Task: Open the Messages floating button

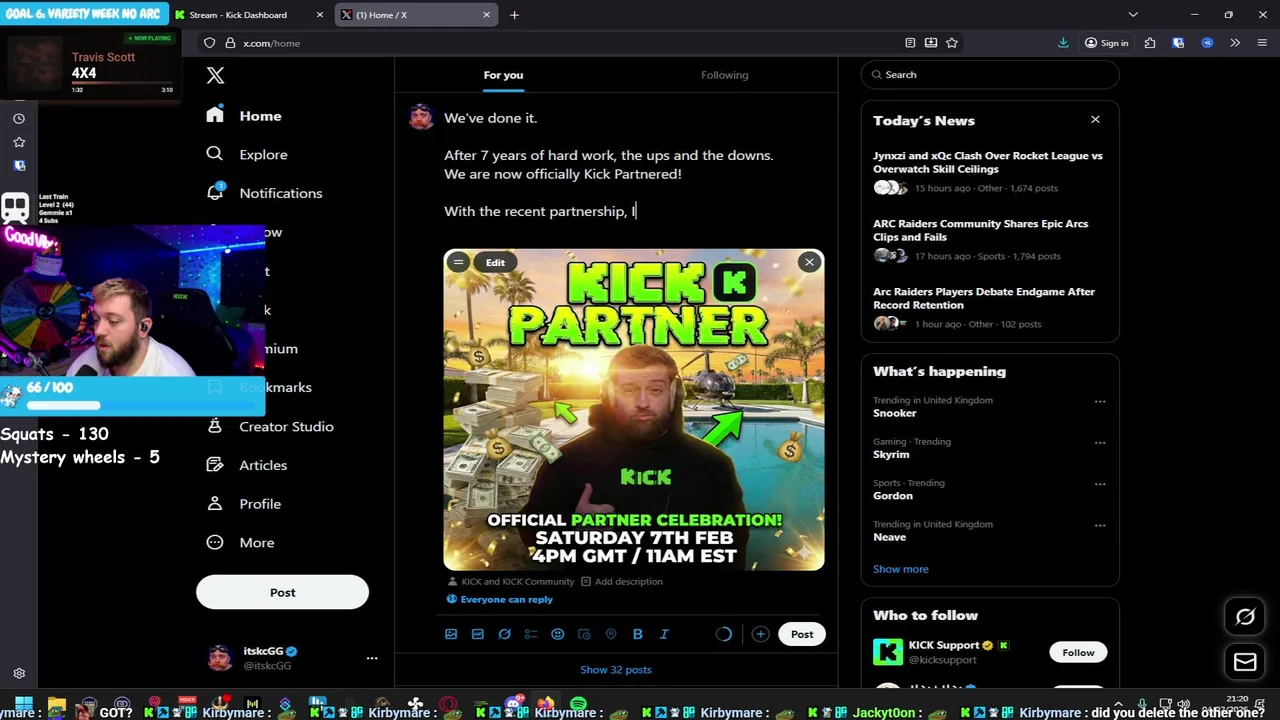Action: 1245,662
